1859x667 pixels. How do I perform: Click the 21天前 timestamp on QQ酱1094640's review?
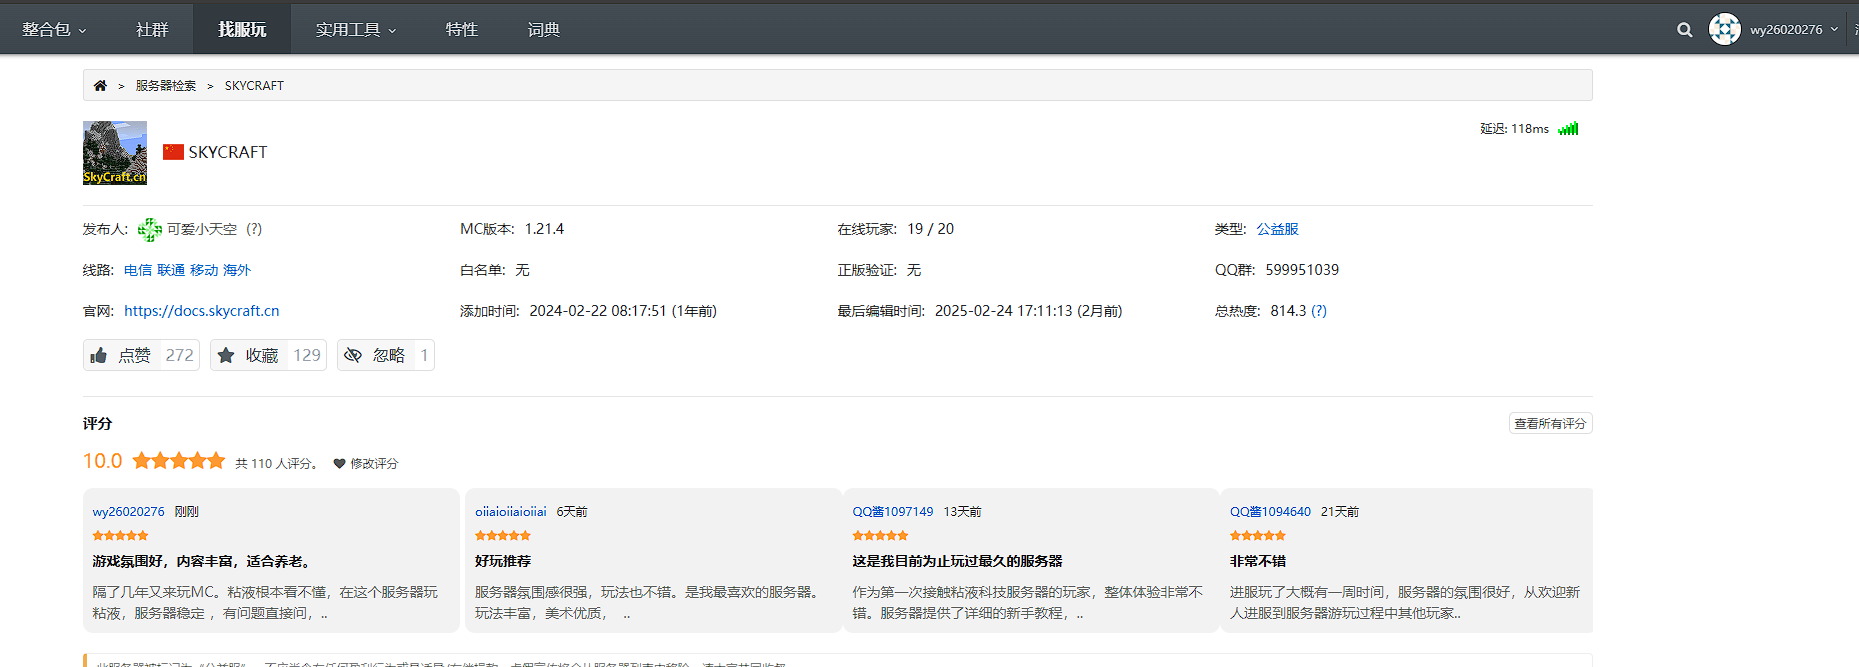[1340, 512]
